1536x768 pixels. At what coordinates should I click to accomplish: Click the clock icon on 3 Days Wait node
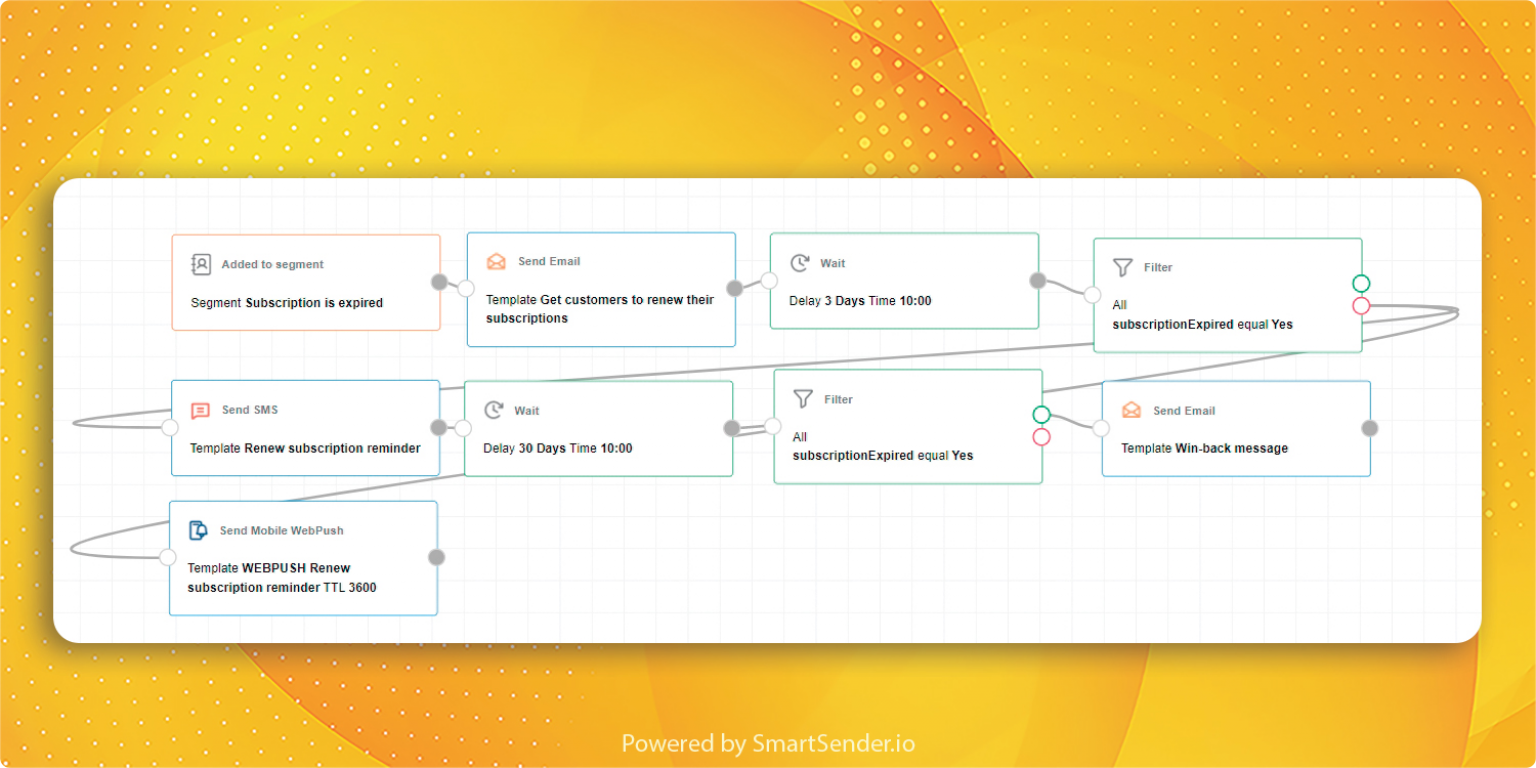(x=799, y=263)
